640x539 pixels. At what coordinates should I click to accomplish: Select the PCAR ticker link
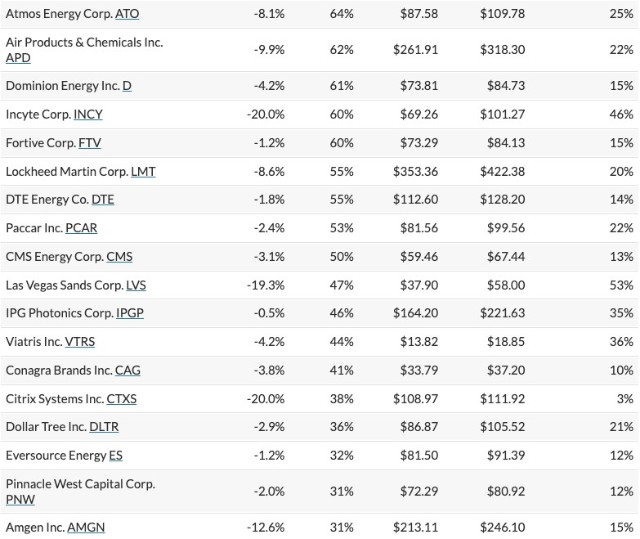click(81, 228)
